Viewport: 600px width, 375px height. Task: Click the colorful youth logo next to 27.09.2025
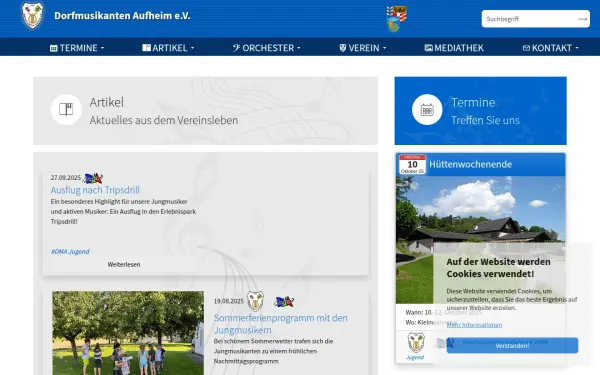pyautogui.click(x=93, y=178)
